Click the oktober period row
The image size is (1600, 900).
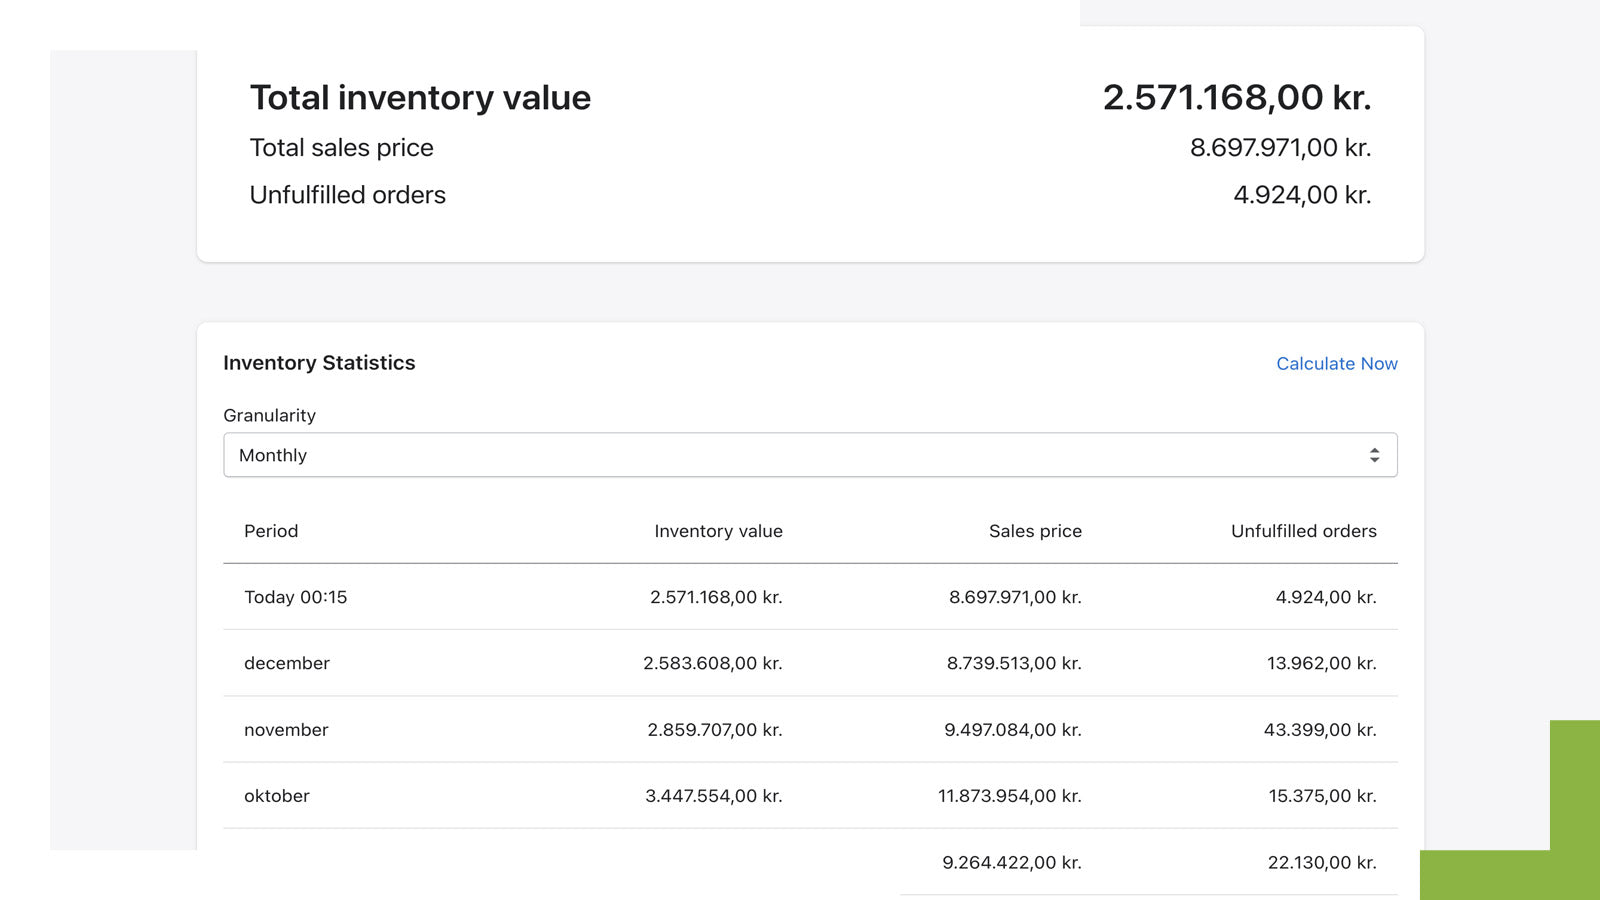point(277,796)
